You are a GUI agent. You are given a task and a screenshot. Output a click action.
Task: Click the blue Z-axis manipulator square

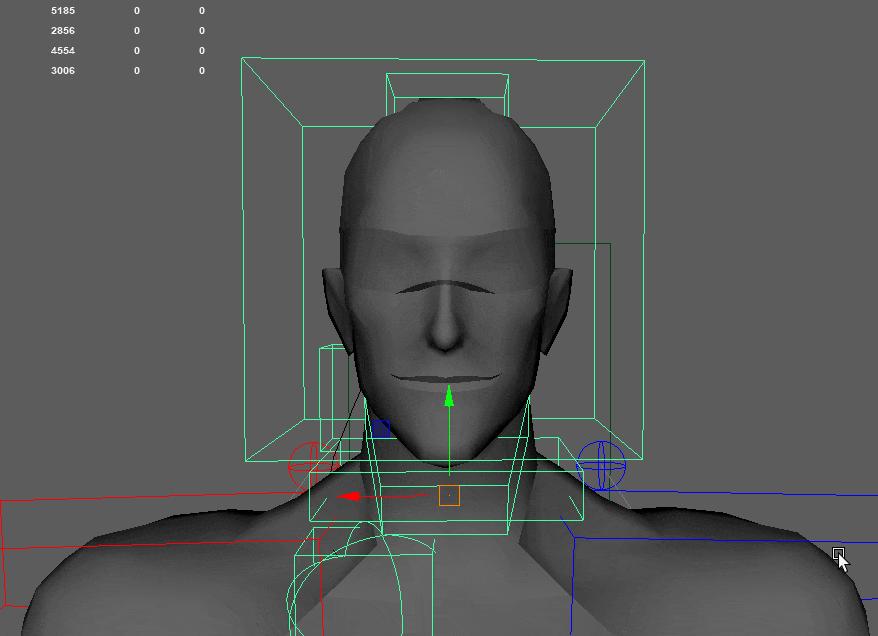[381, 429]
